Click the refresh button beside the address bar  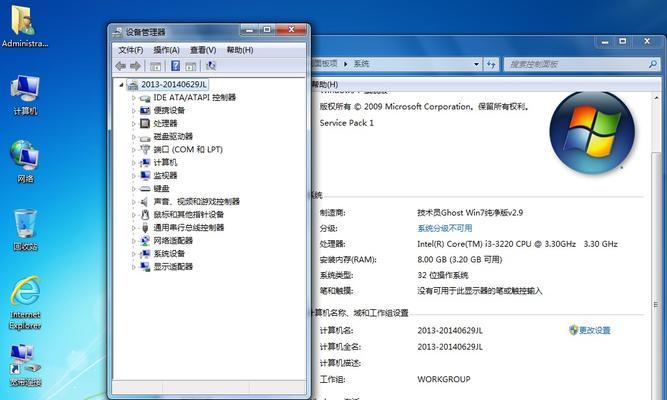click(x=491, y=64)
